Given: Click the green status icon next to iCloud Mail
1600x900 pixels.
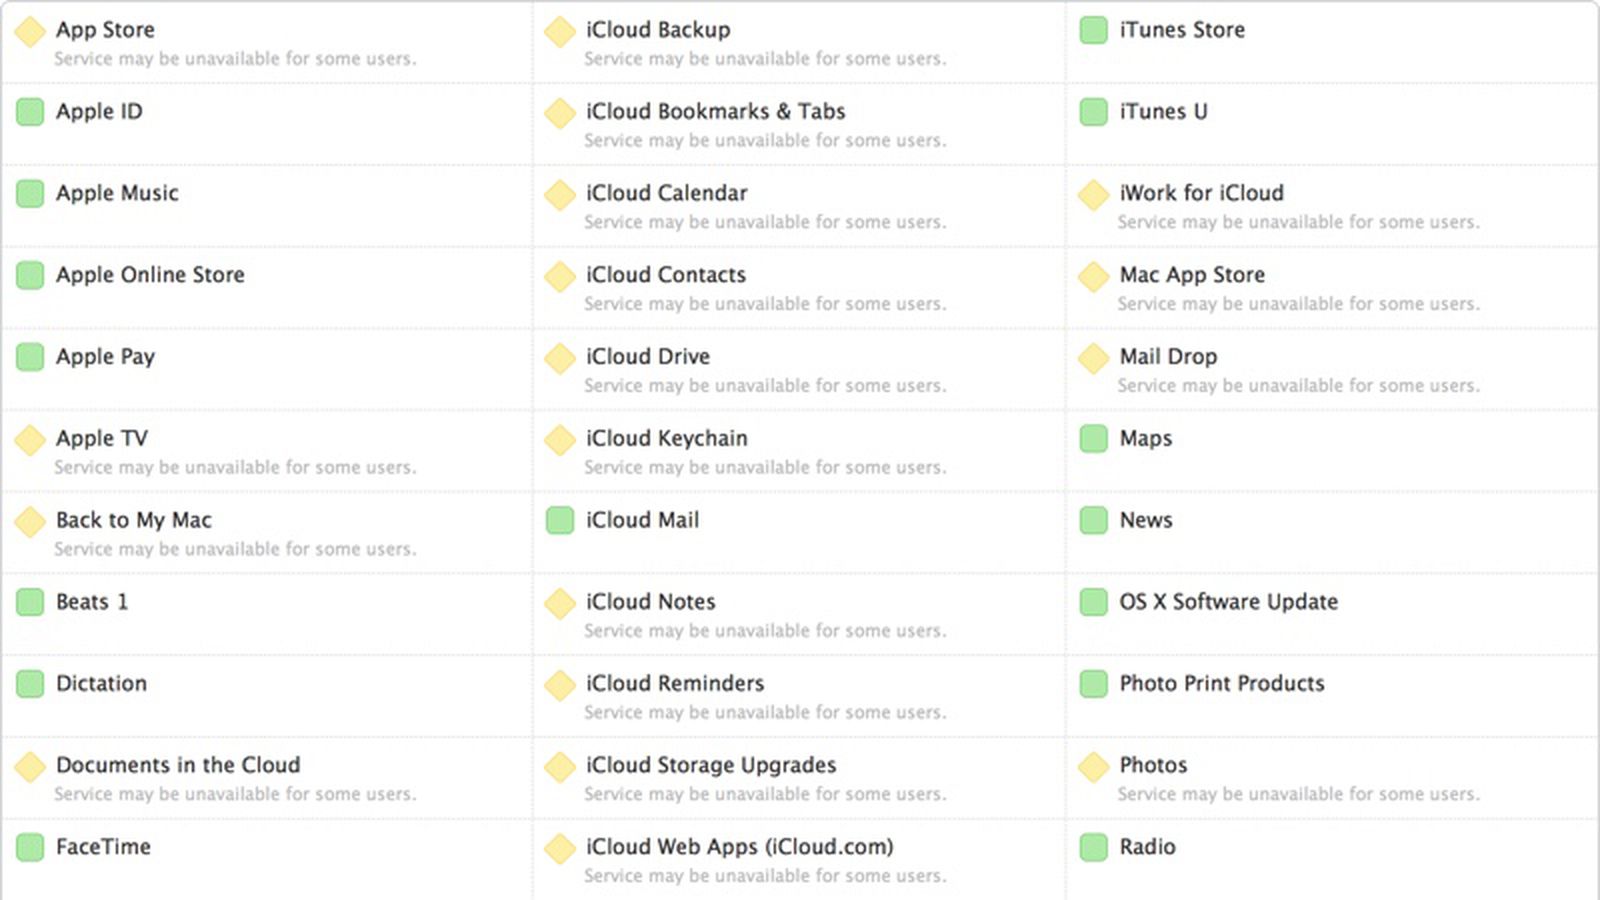Looking at the screenshot, I should 559,521.
